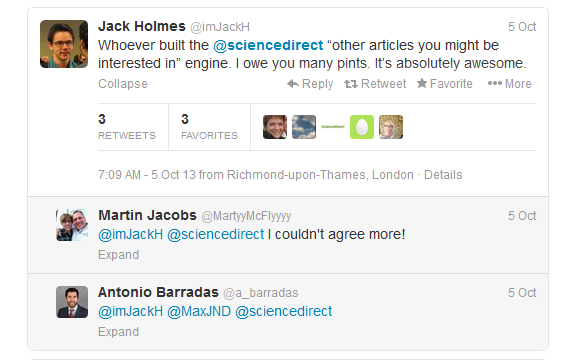This screenshot has height=360, width=566.
Task: Open the cloudy sky avatar
Action: pyautogui.click(x=304, y=127)
